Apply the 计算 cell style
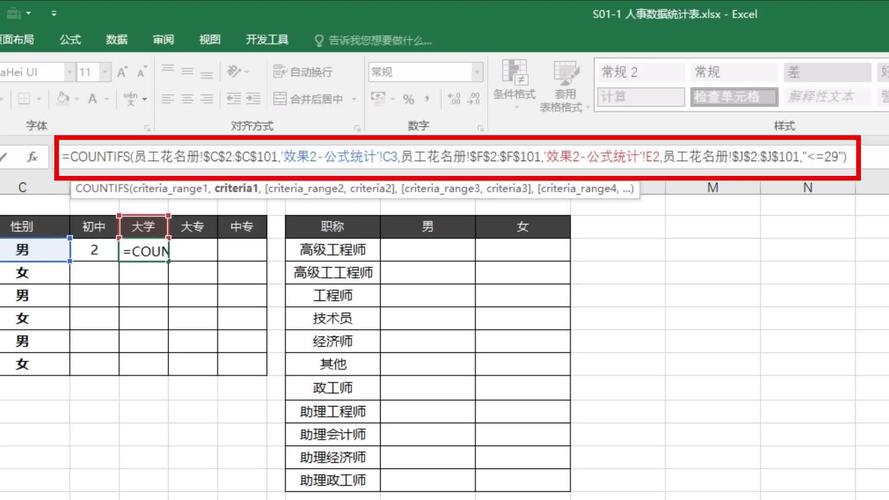889x500 pixels. pyautogui.click(x=641, y=96)
